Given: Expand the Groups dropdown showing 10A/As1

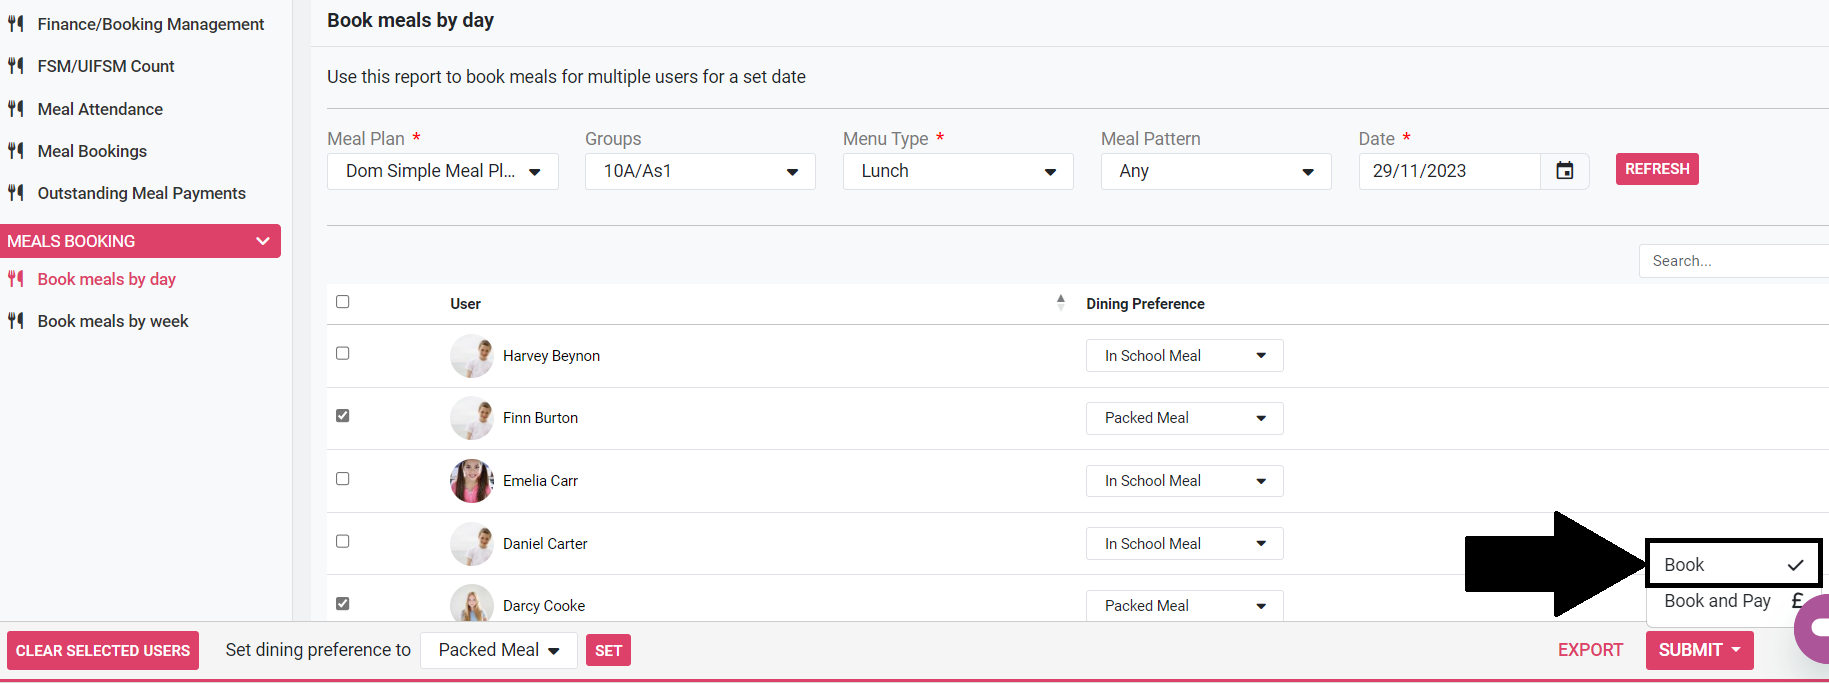Looking at the screenshot, I should click(700, 172).
